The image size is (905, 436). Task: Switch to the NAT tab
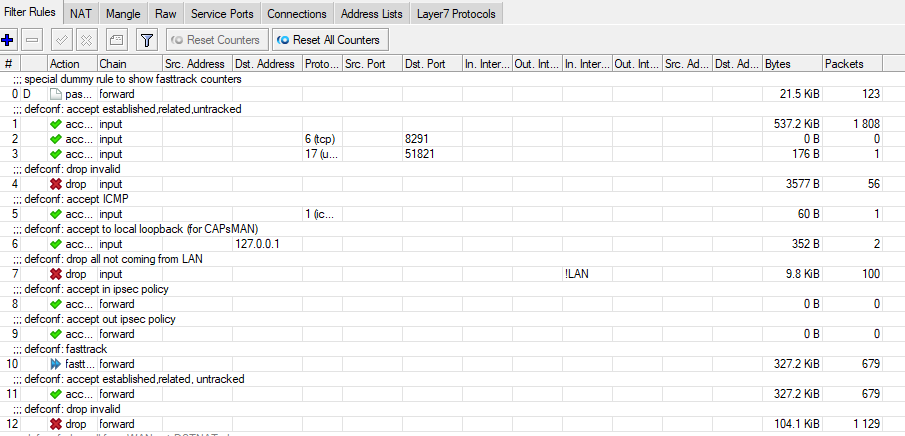81,14
